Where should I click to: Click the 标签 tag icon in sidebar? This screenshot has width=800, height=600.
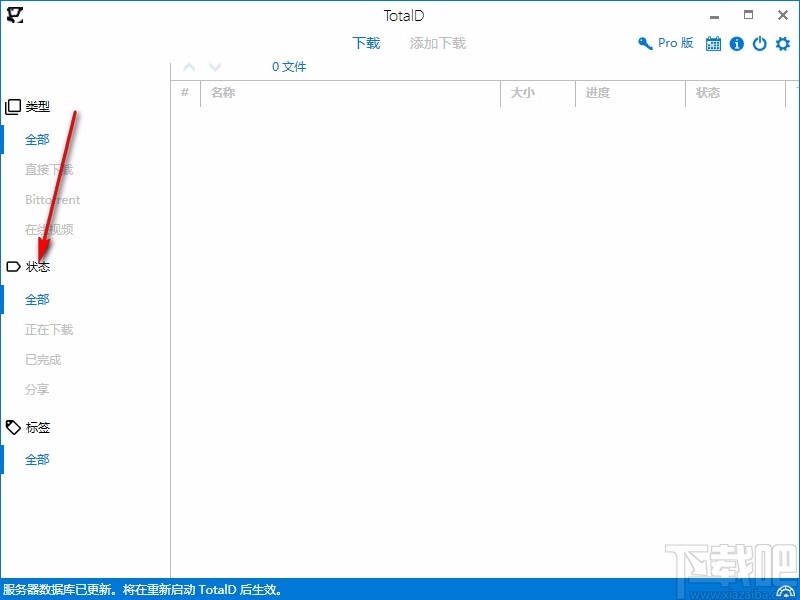[13, 427]
